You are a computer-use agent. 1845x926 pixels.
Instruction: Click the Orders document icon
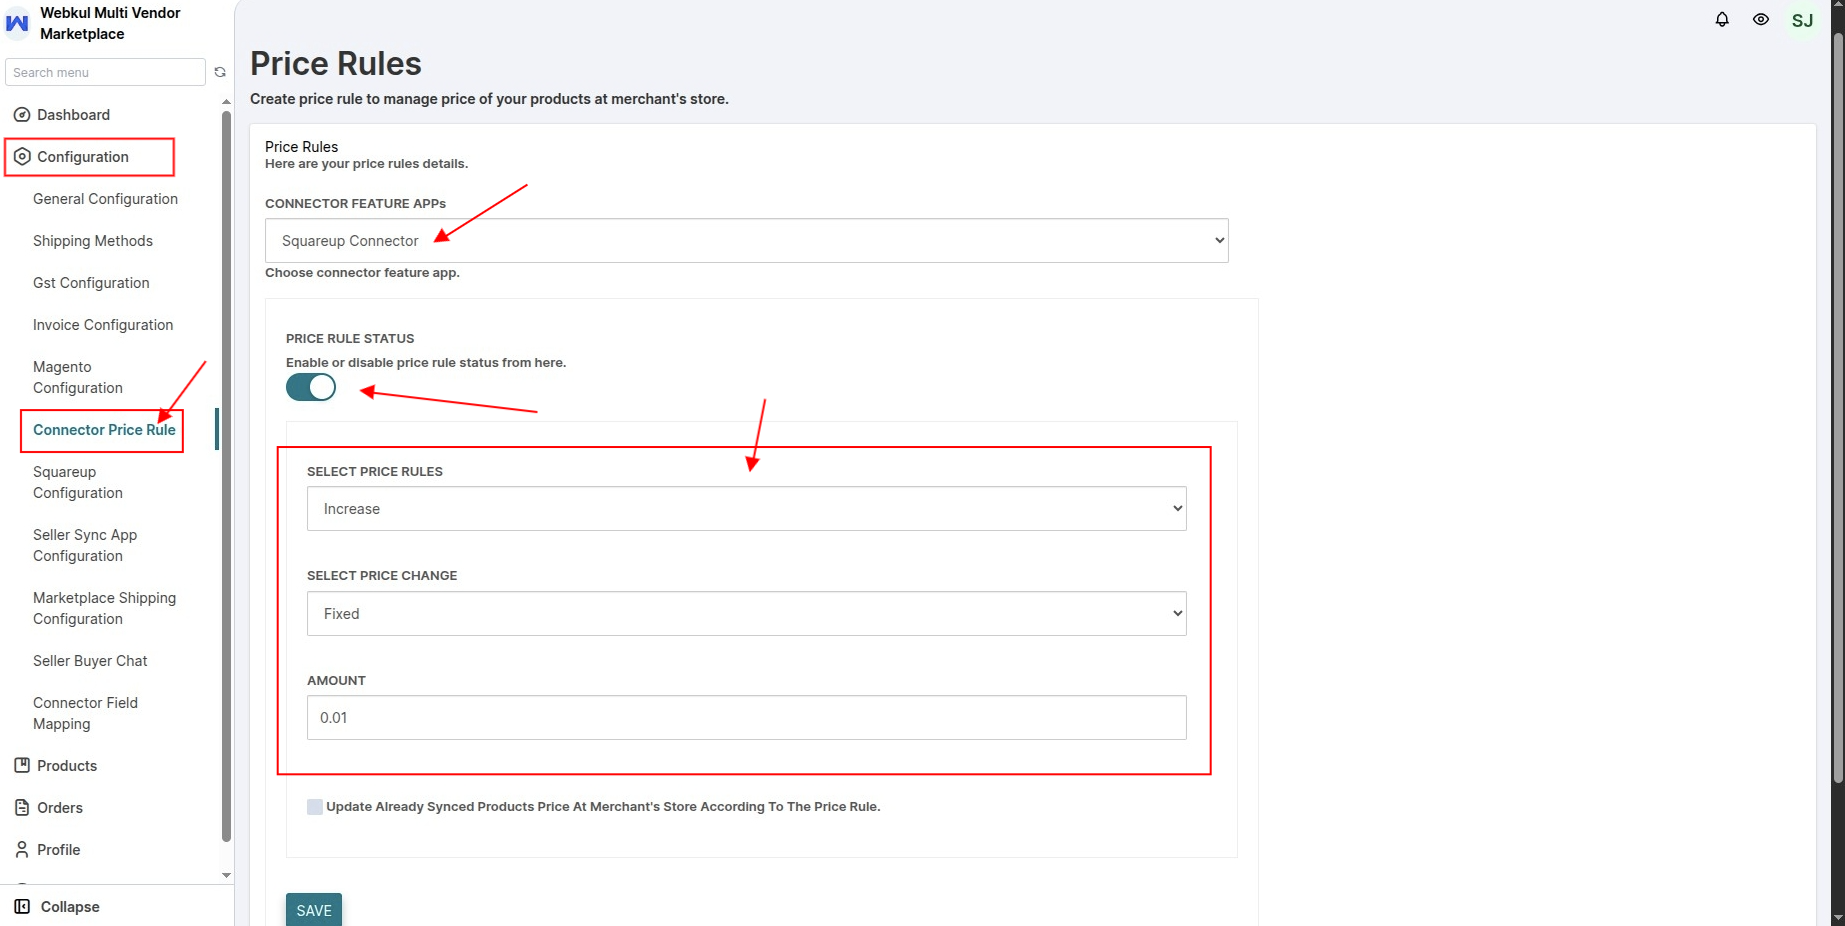pyautogui.click(x=22, y=808)
